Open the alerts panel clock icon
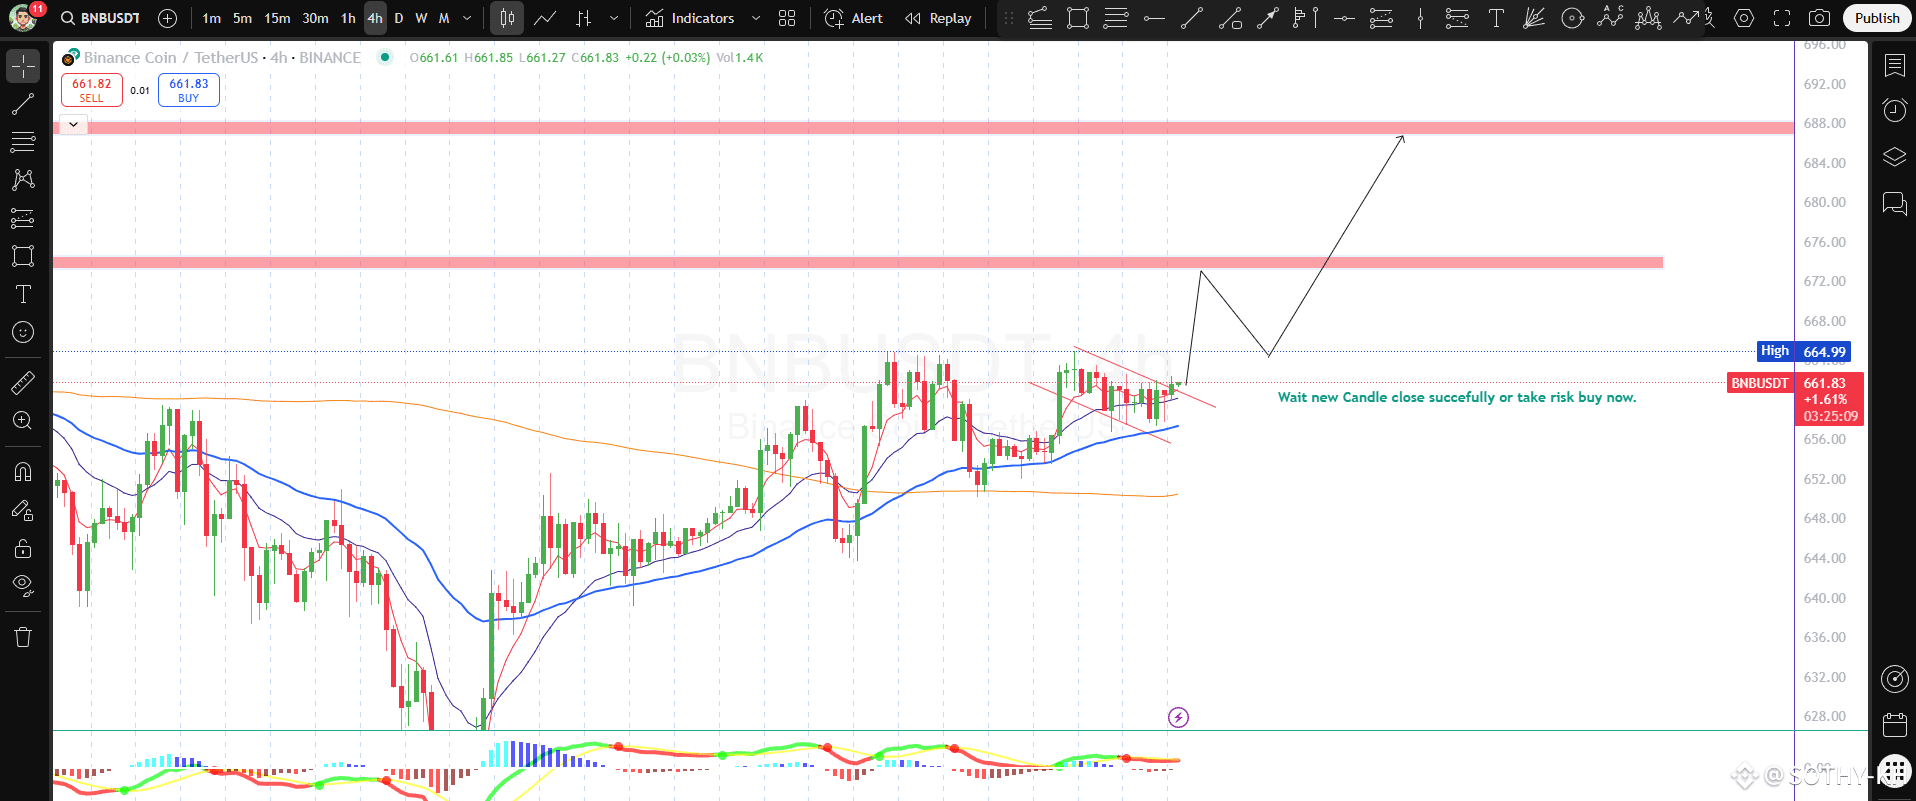 [1895, 110]
